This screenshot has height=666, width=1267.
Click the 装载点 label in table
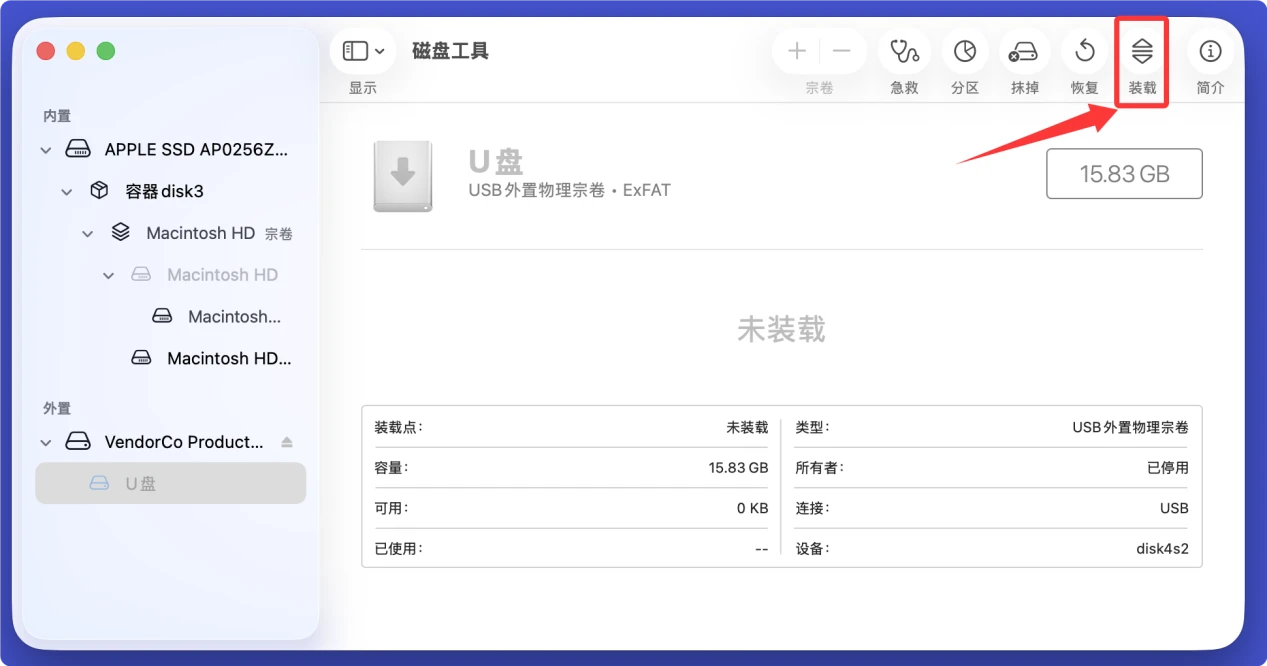[x=398, y=427]
